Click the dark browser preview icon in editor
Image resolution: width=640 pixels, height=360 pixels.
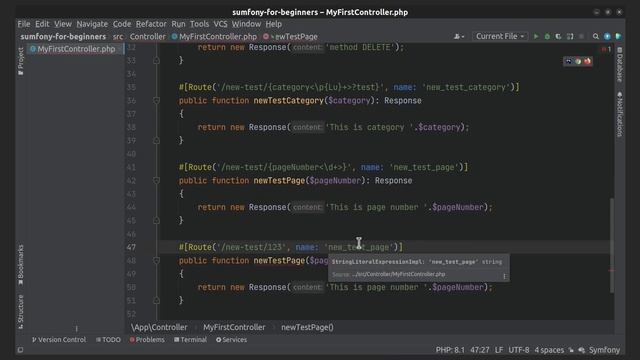568,62
